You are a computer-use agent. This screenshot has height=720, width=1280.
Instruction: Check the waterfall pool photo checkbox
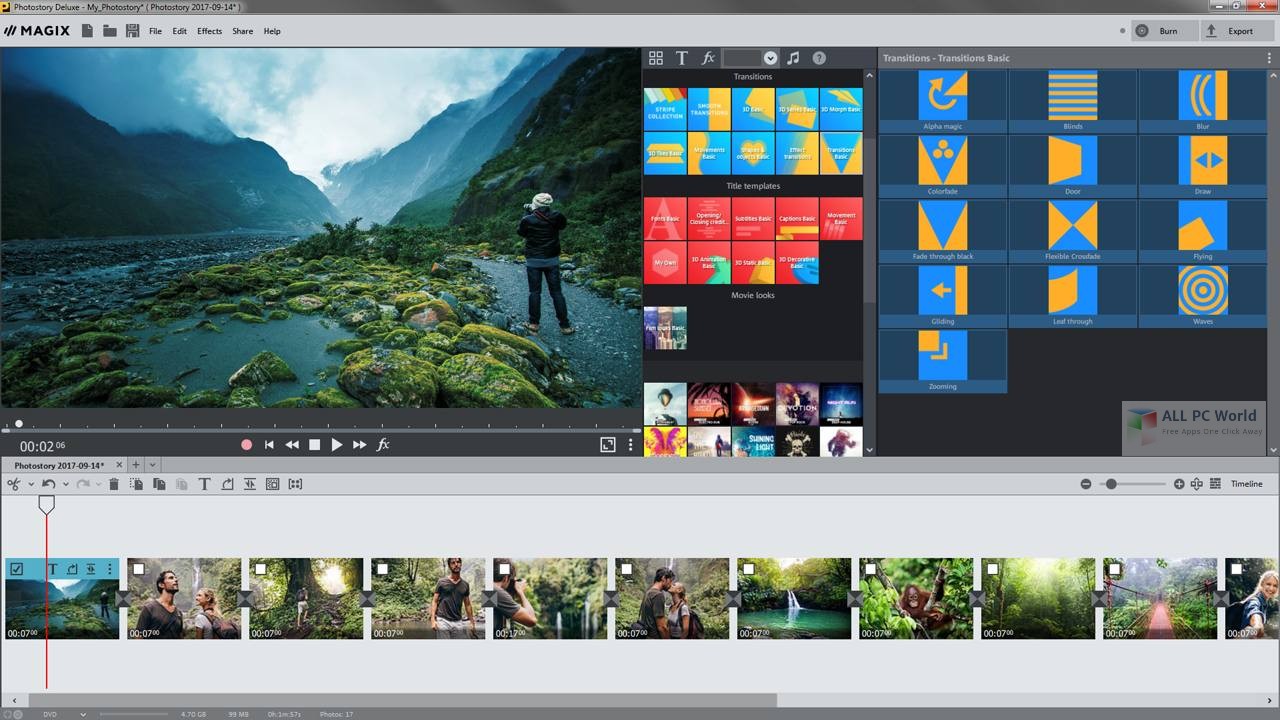[749, 568]
